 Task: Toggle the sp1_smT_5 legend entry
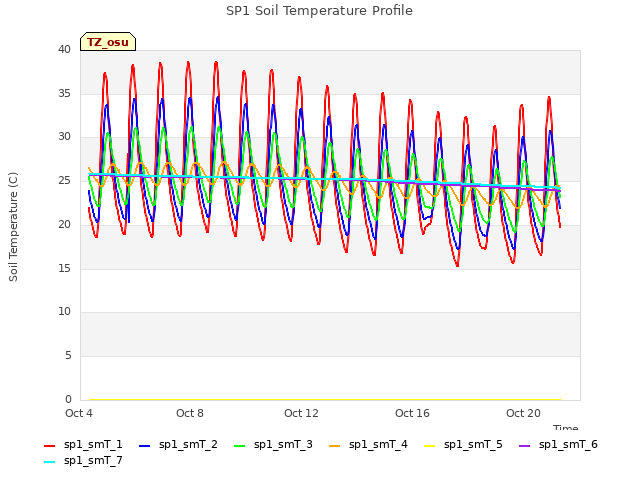tap(463, 444)
